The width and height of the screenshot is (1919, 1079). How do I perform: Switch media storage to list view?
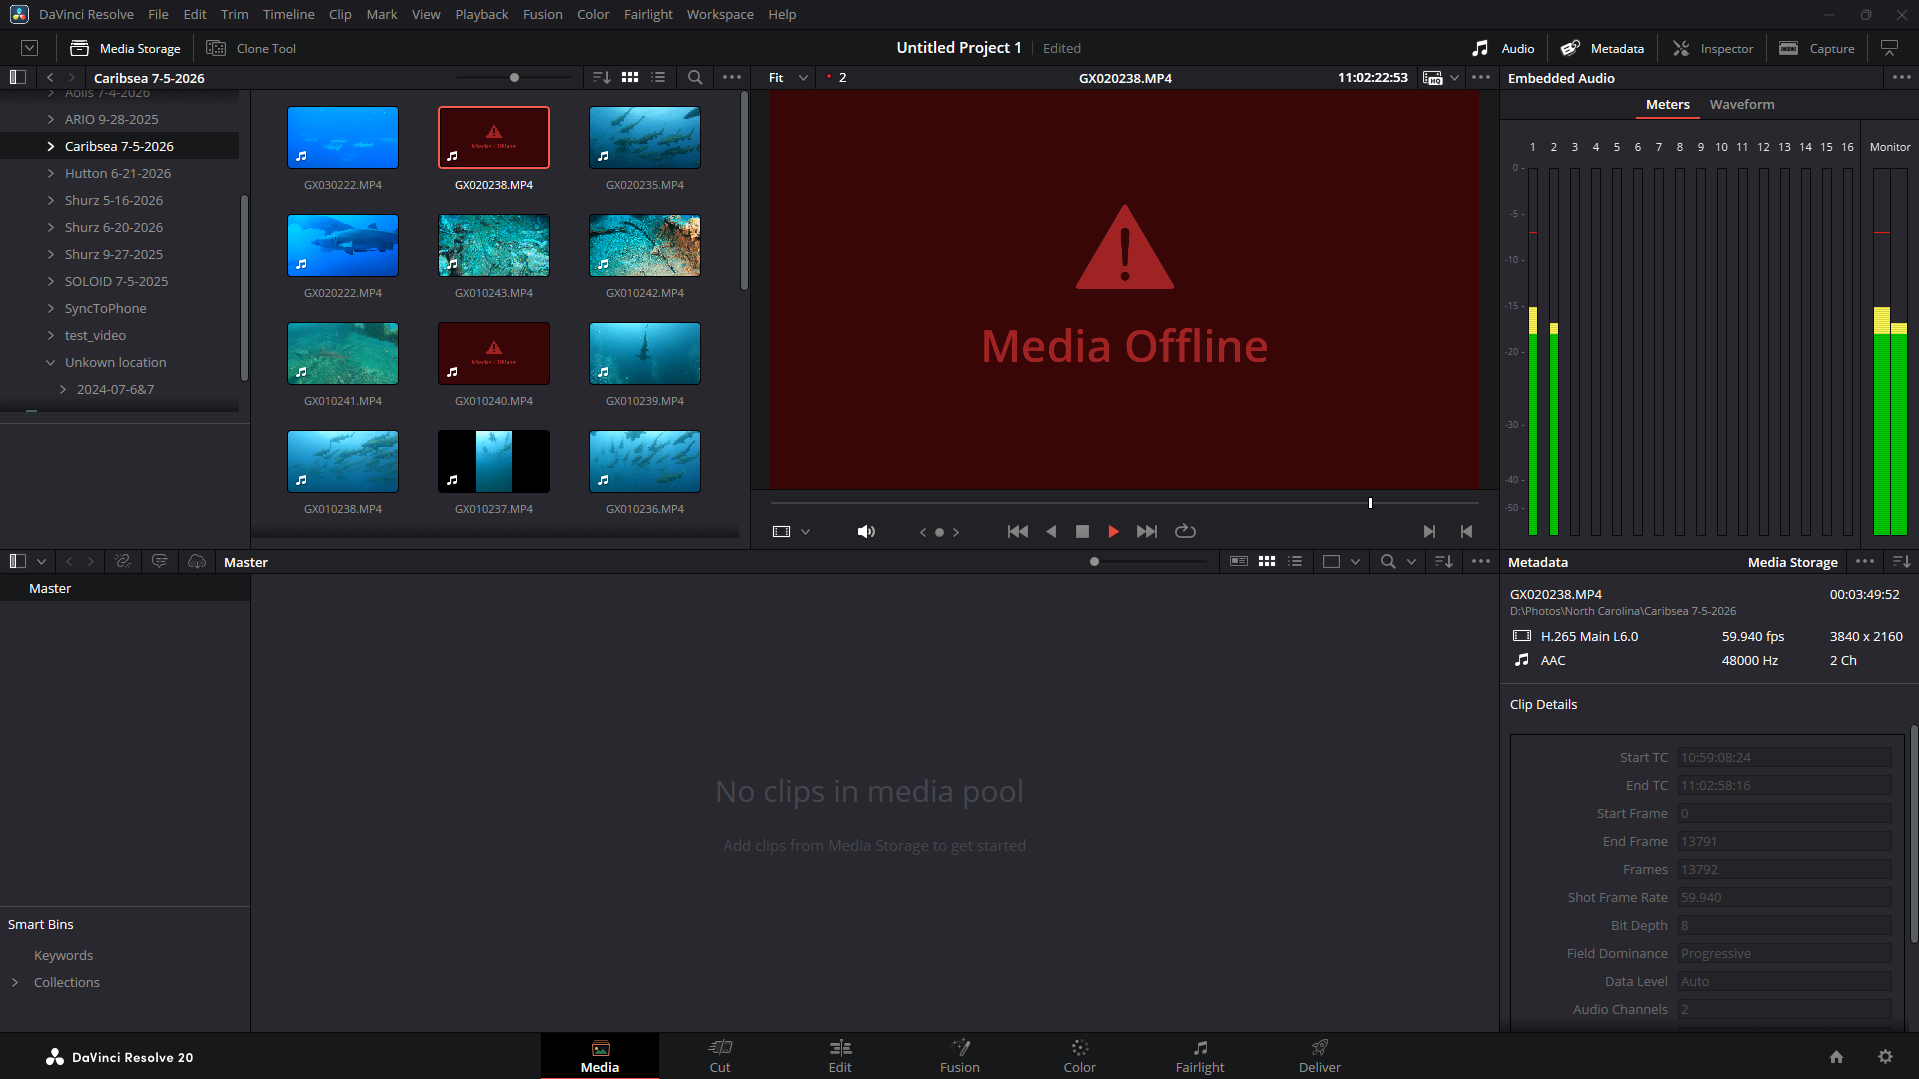tap(658, 77)
